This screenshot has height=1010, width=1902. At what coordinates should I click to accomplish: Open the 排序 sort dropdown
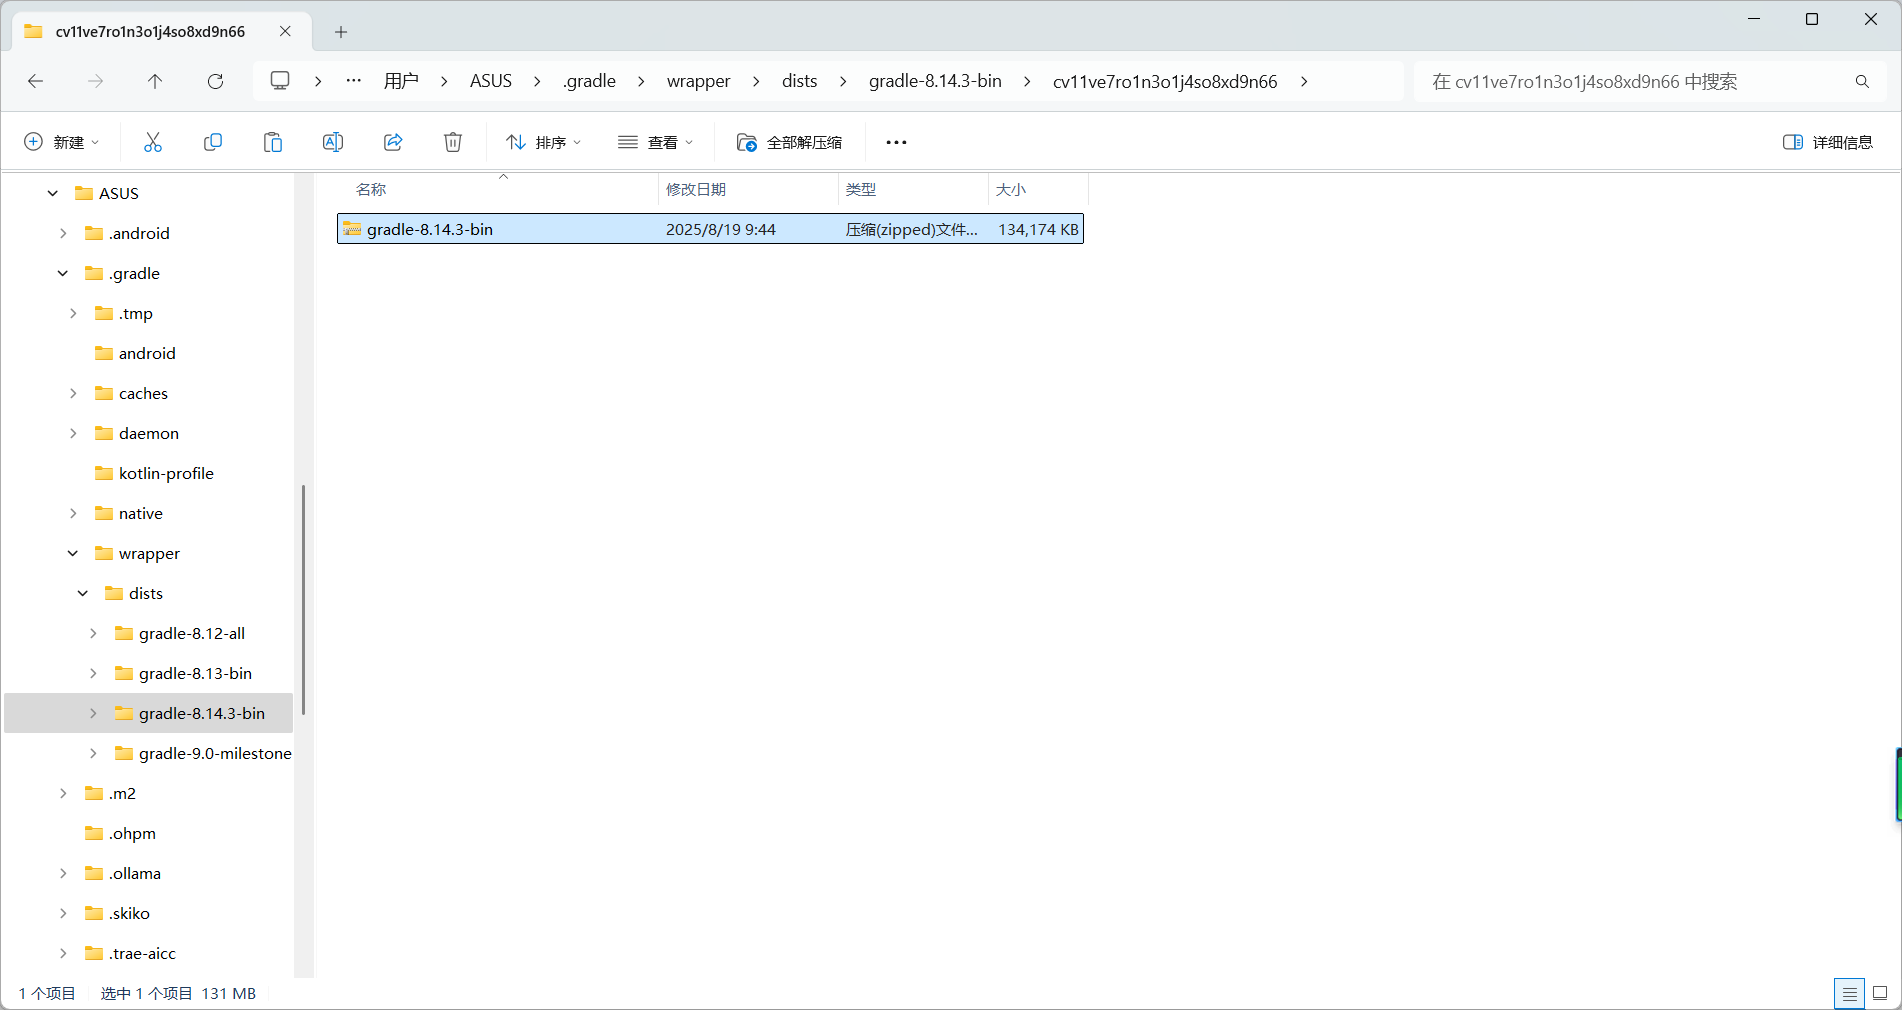(544, 142)
